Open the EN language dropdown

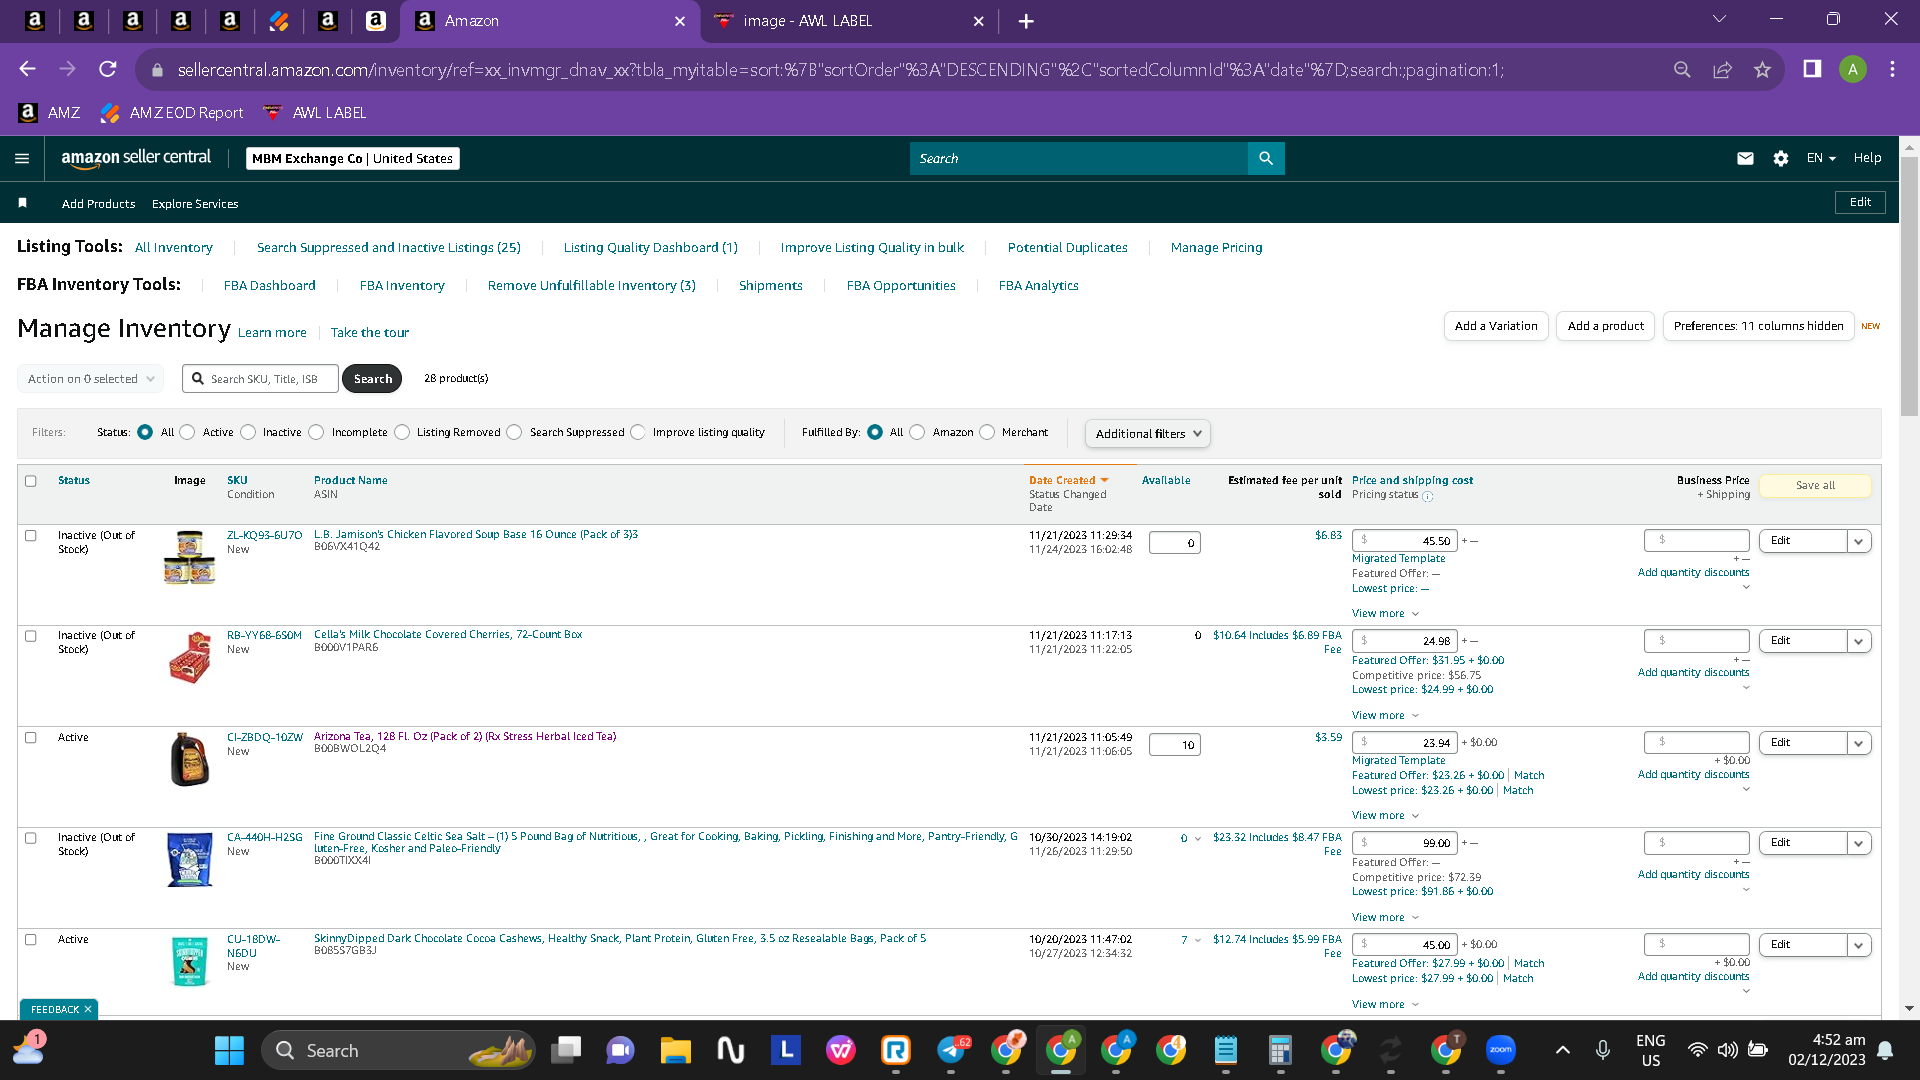click(1821, 158)
